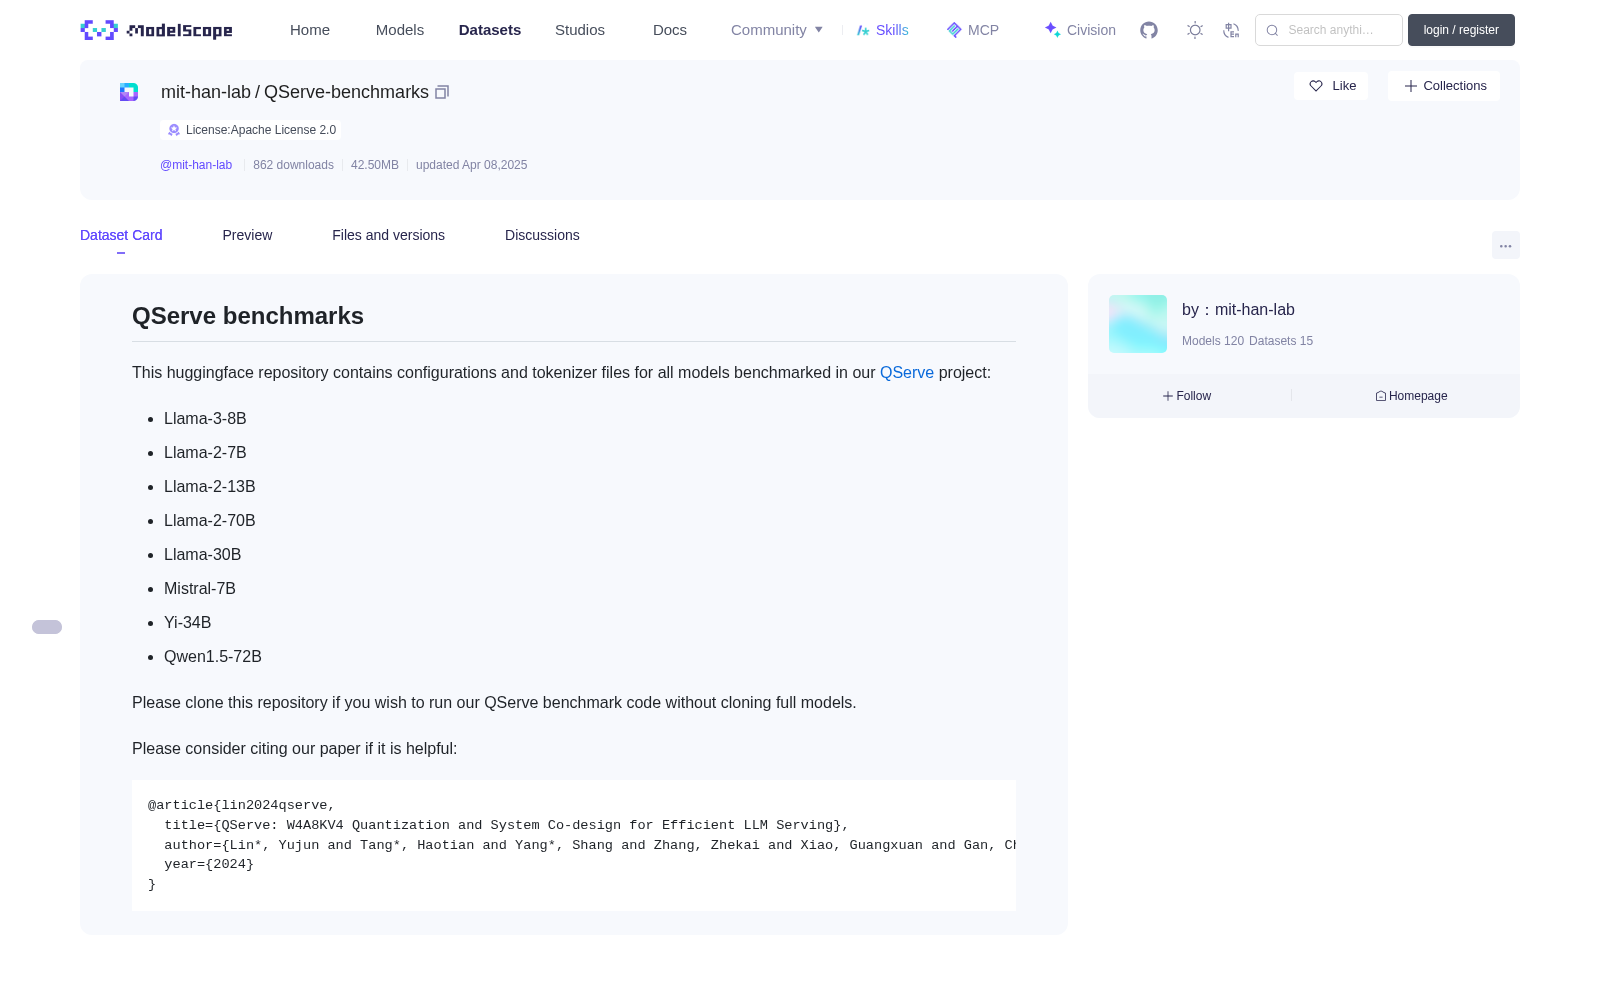Click the 'updated Apr 08,2025' text
This screenshot has width=1600, height=1000.
tap(471, 165)
